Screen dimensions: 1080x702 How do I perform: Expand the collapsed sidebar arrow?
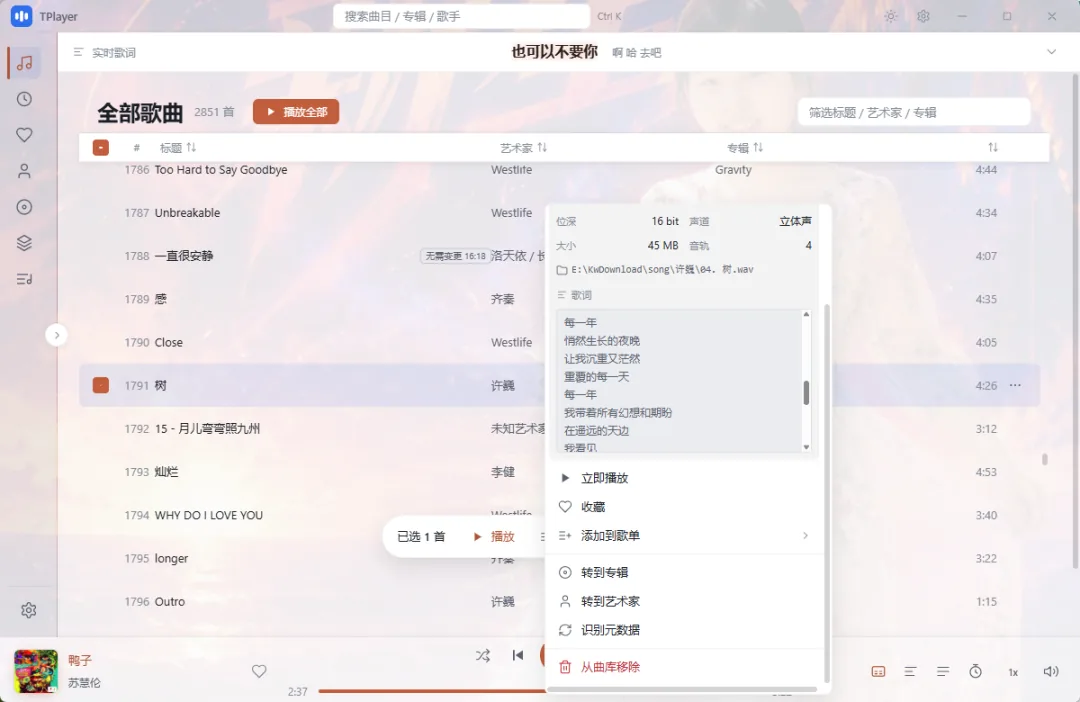(56, 335)
